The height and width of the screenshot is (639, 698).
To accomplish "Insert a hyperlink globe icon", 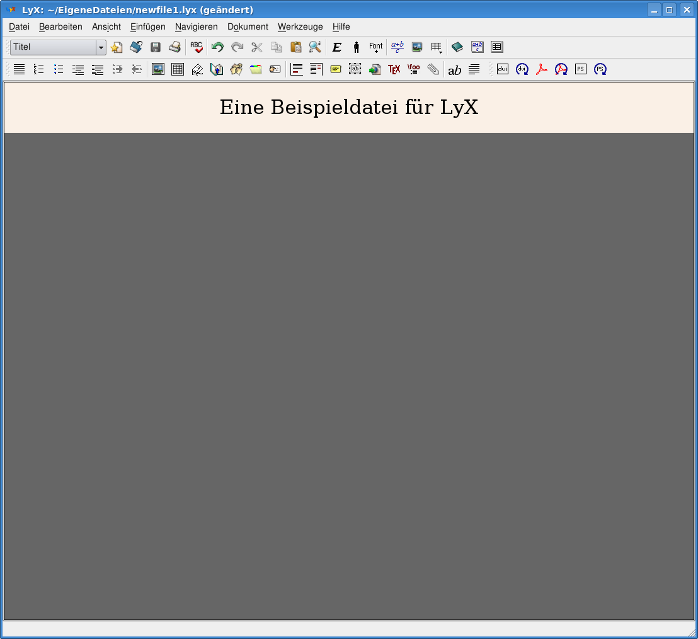I will tap(374, 69).
